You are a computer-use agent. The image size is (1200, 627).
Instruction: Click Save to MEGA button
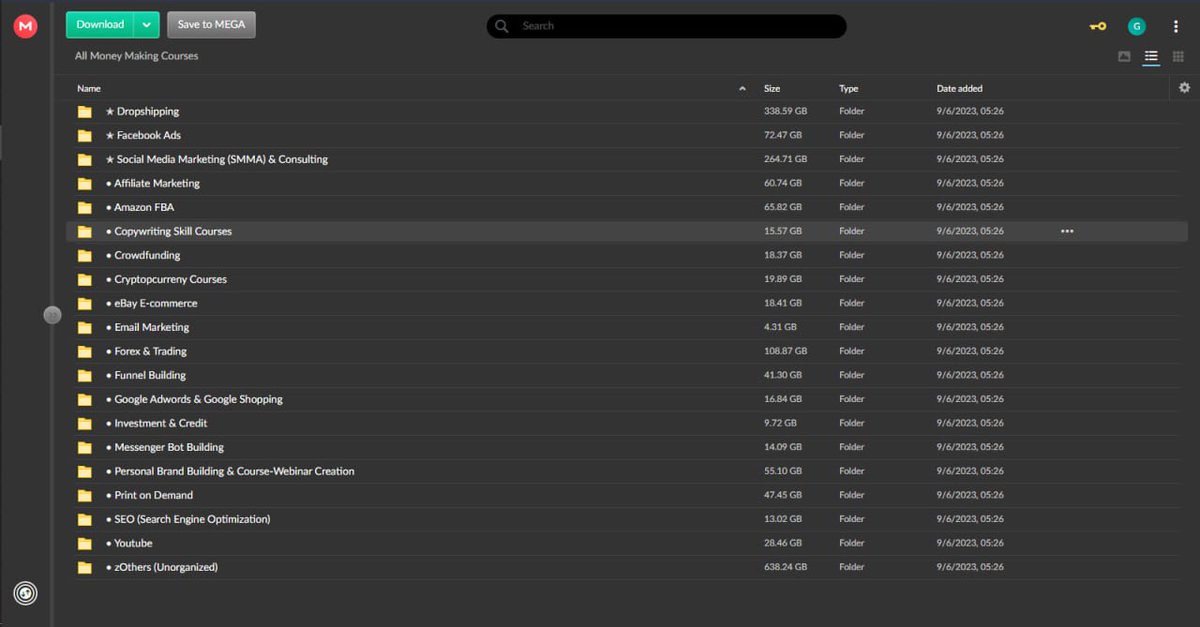[211, 25]
